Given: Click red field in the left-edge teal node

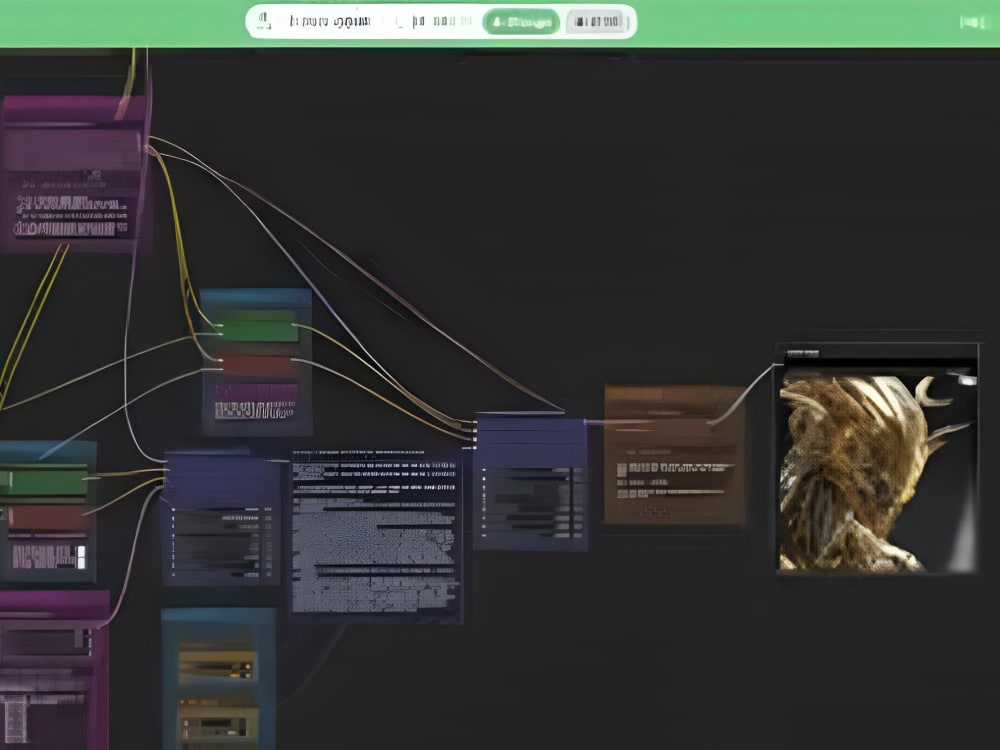Looking at the screenshot, I should 47,518.
